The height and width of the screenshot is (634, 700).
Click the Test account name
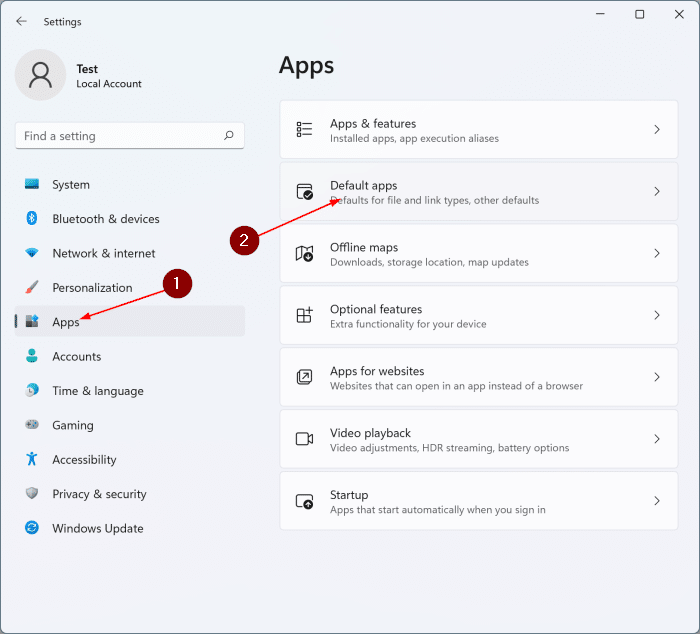(87, 69)
